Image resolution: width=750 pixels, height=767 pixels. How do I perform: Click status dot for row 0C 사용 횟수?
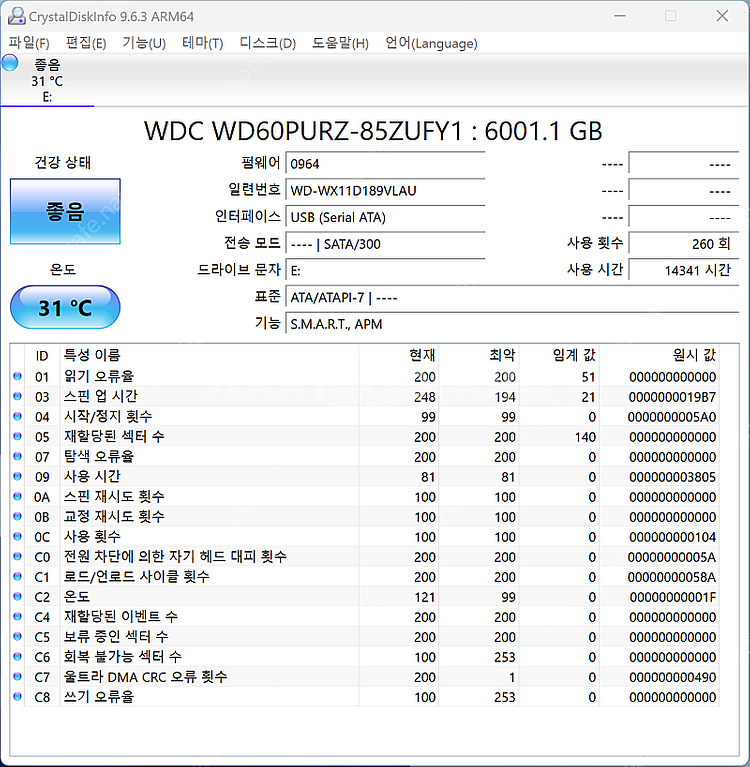(x=17, y=537)
